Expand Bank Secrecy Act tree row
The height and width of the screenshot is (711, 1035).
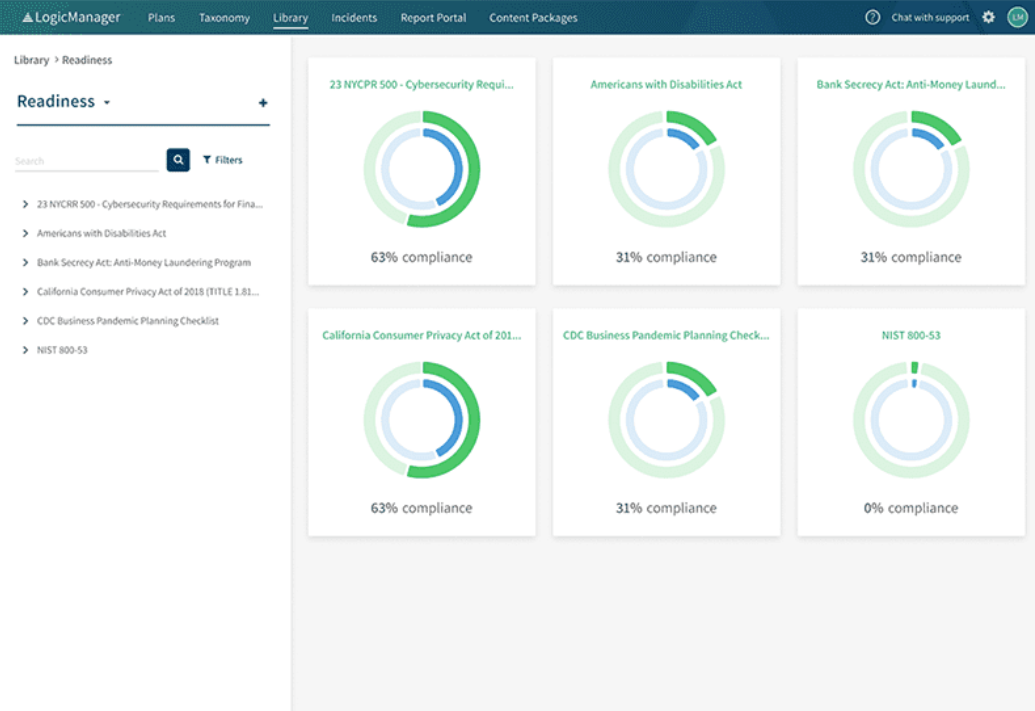point(25,263)
